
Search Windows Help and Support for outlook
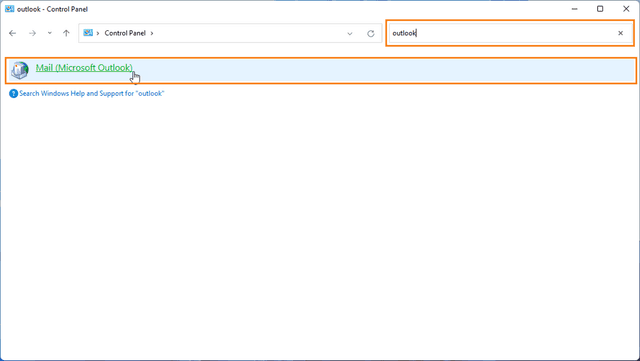pyautogui.click(x=91, y=94)
